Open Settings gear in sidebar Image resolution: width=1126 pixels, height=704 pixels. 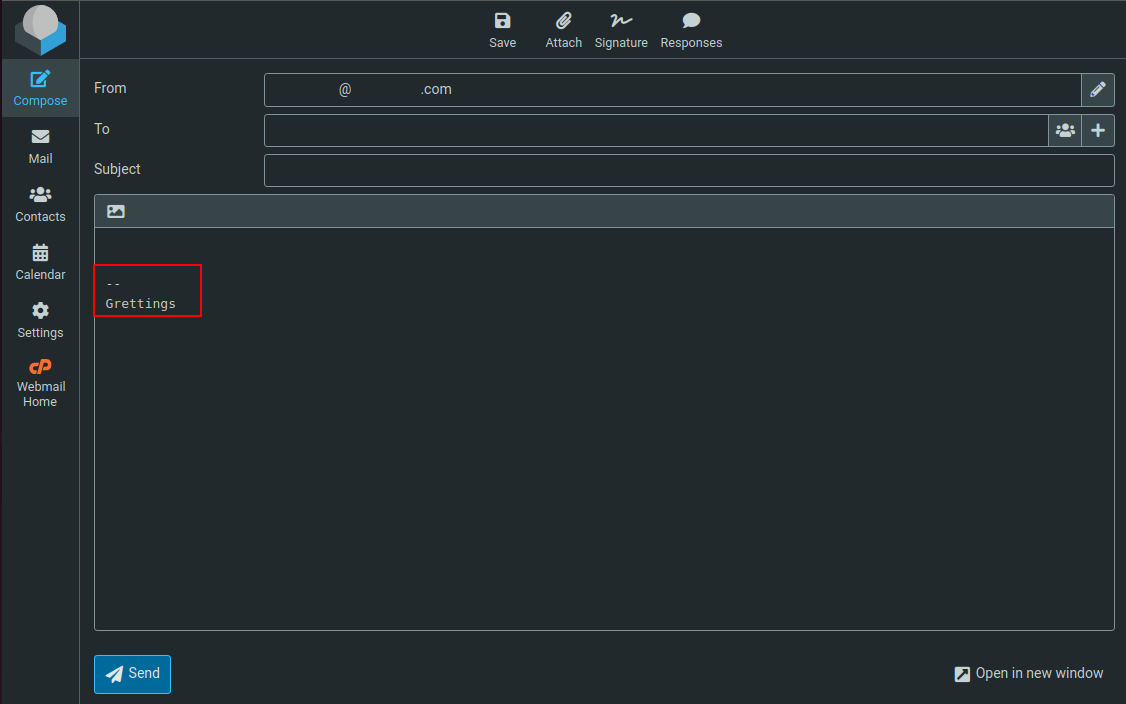(40, 320)
